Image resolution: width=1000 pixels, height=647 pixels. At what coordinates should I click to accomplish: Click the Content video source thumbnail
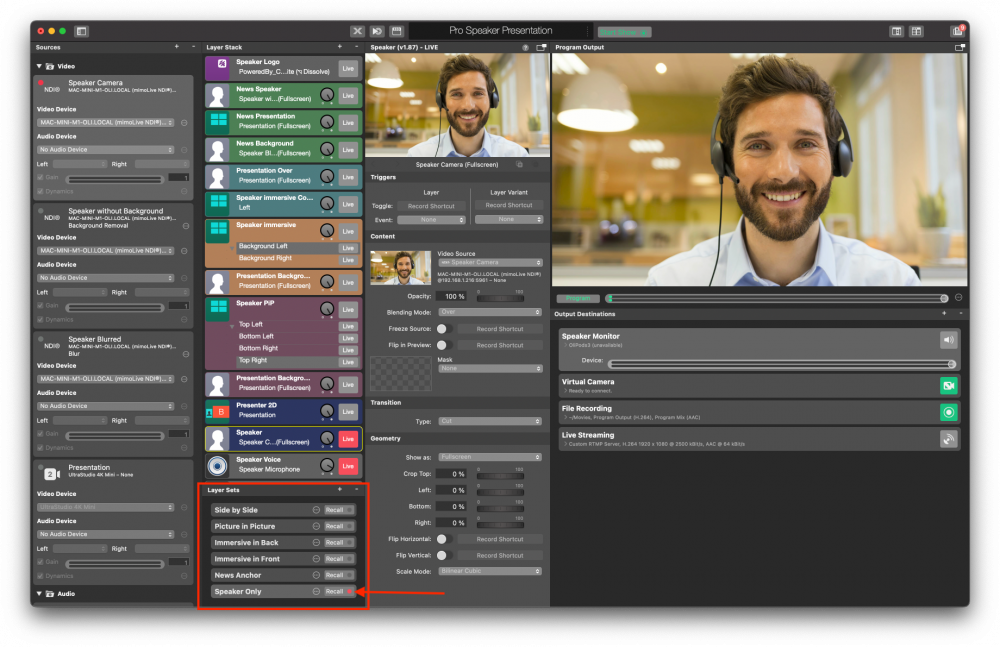[401, 268]
